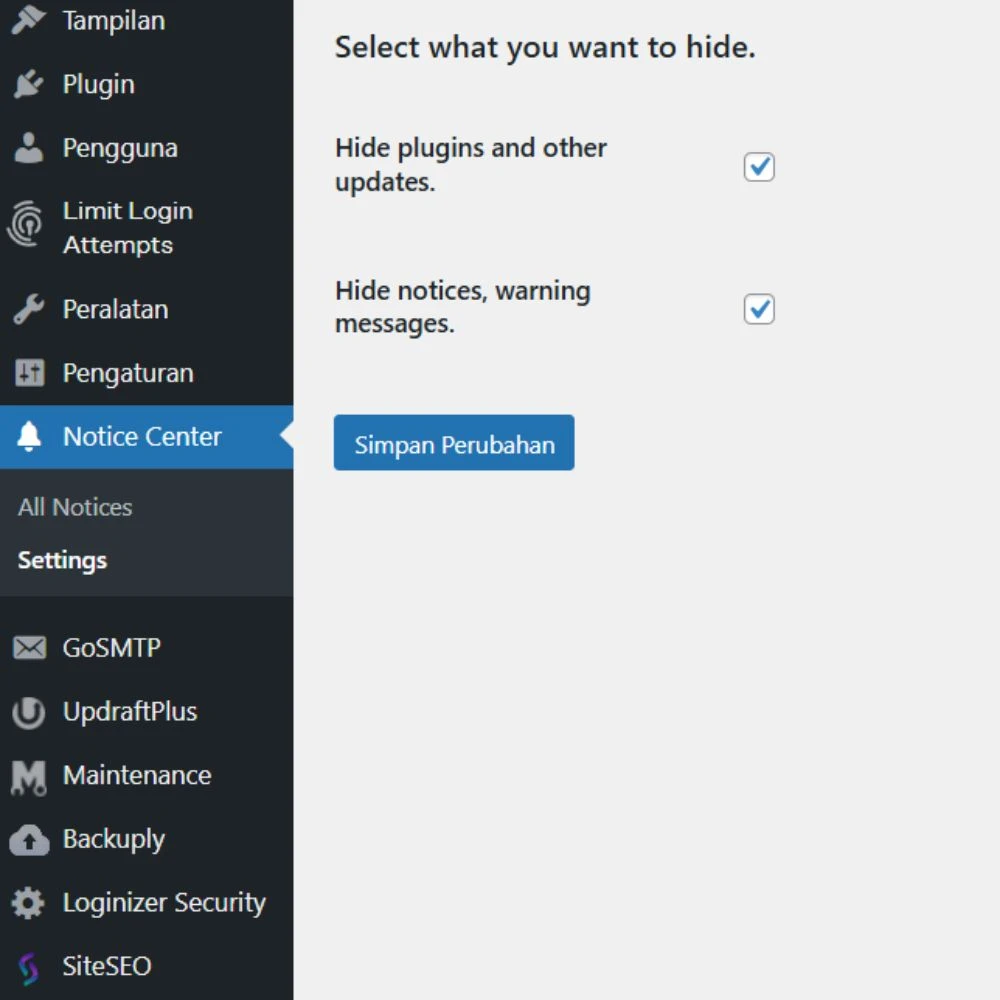Uncheck Hide plugins and other updates
The image size is (1000, 1000).
pos(759,167)
